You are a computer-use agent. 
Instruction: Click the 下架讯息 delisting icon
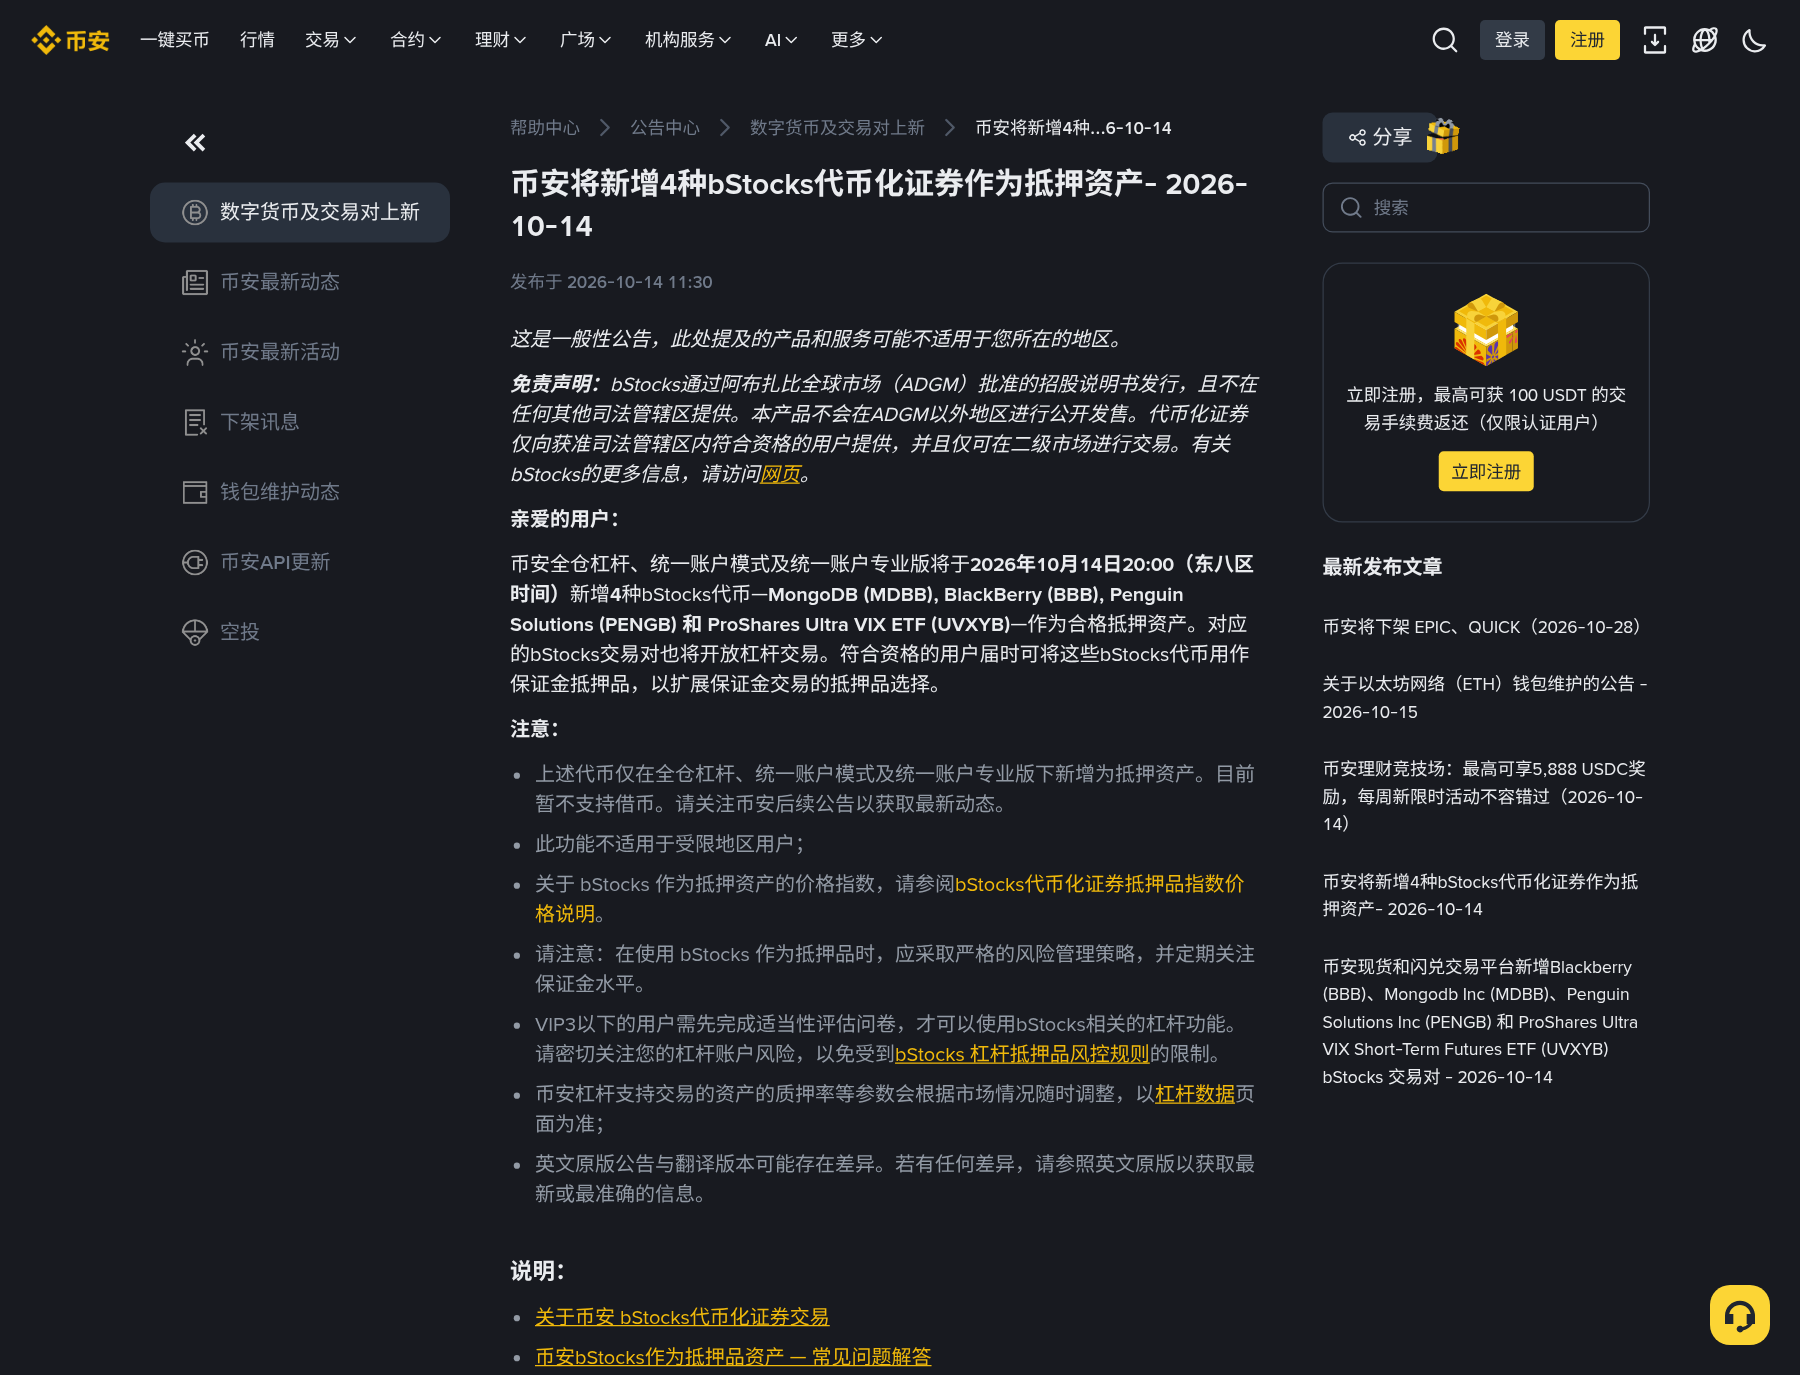(194, 422)
